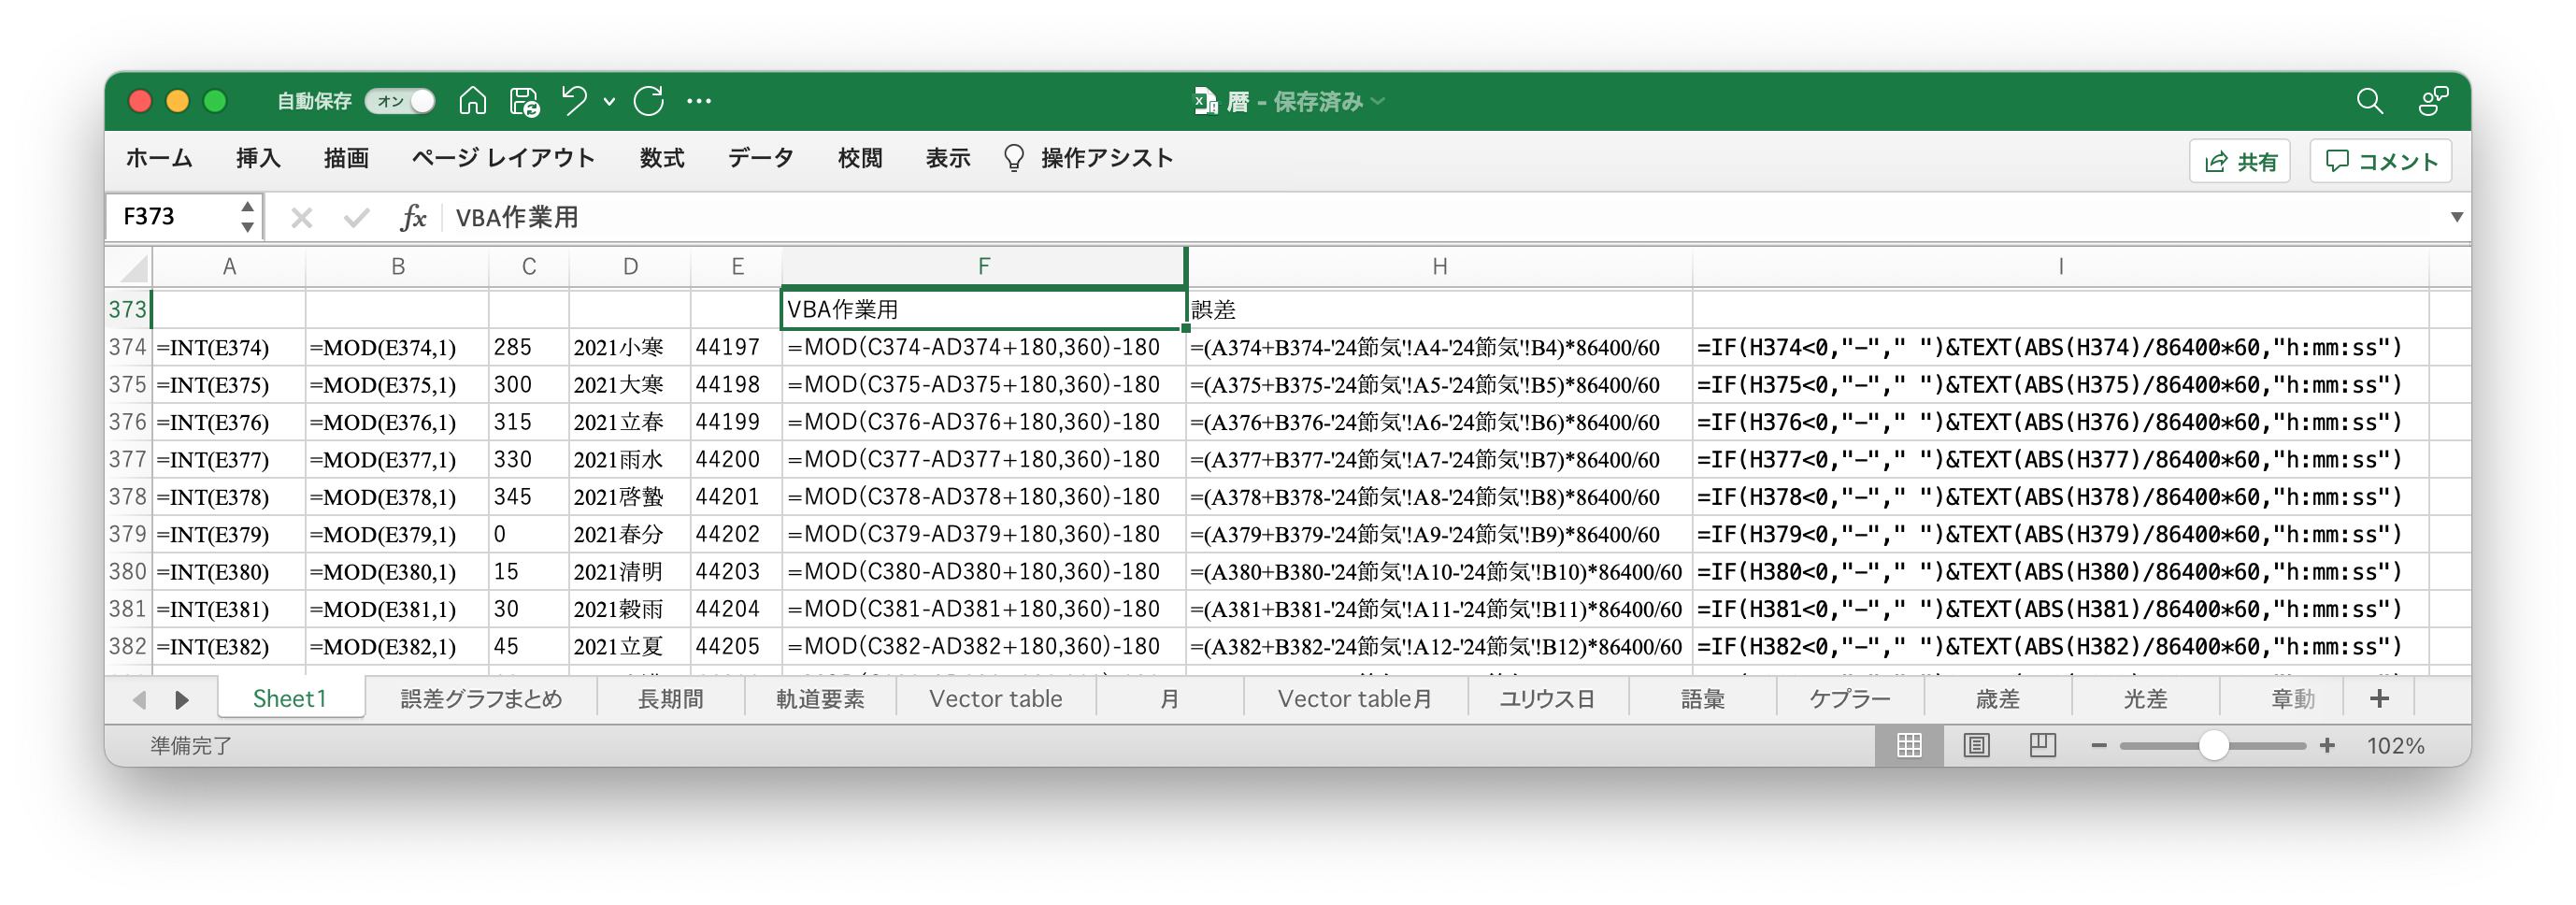The image size is (2576, 905).
Task: Expand the formula bar
Action: click(x=2456, y=217)
